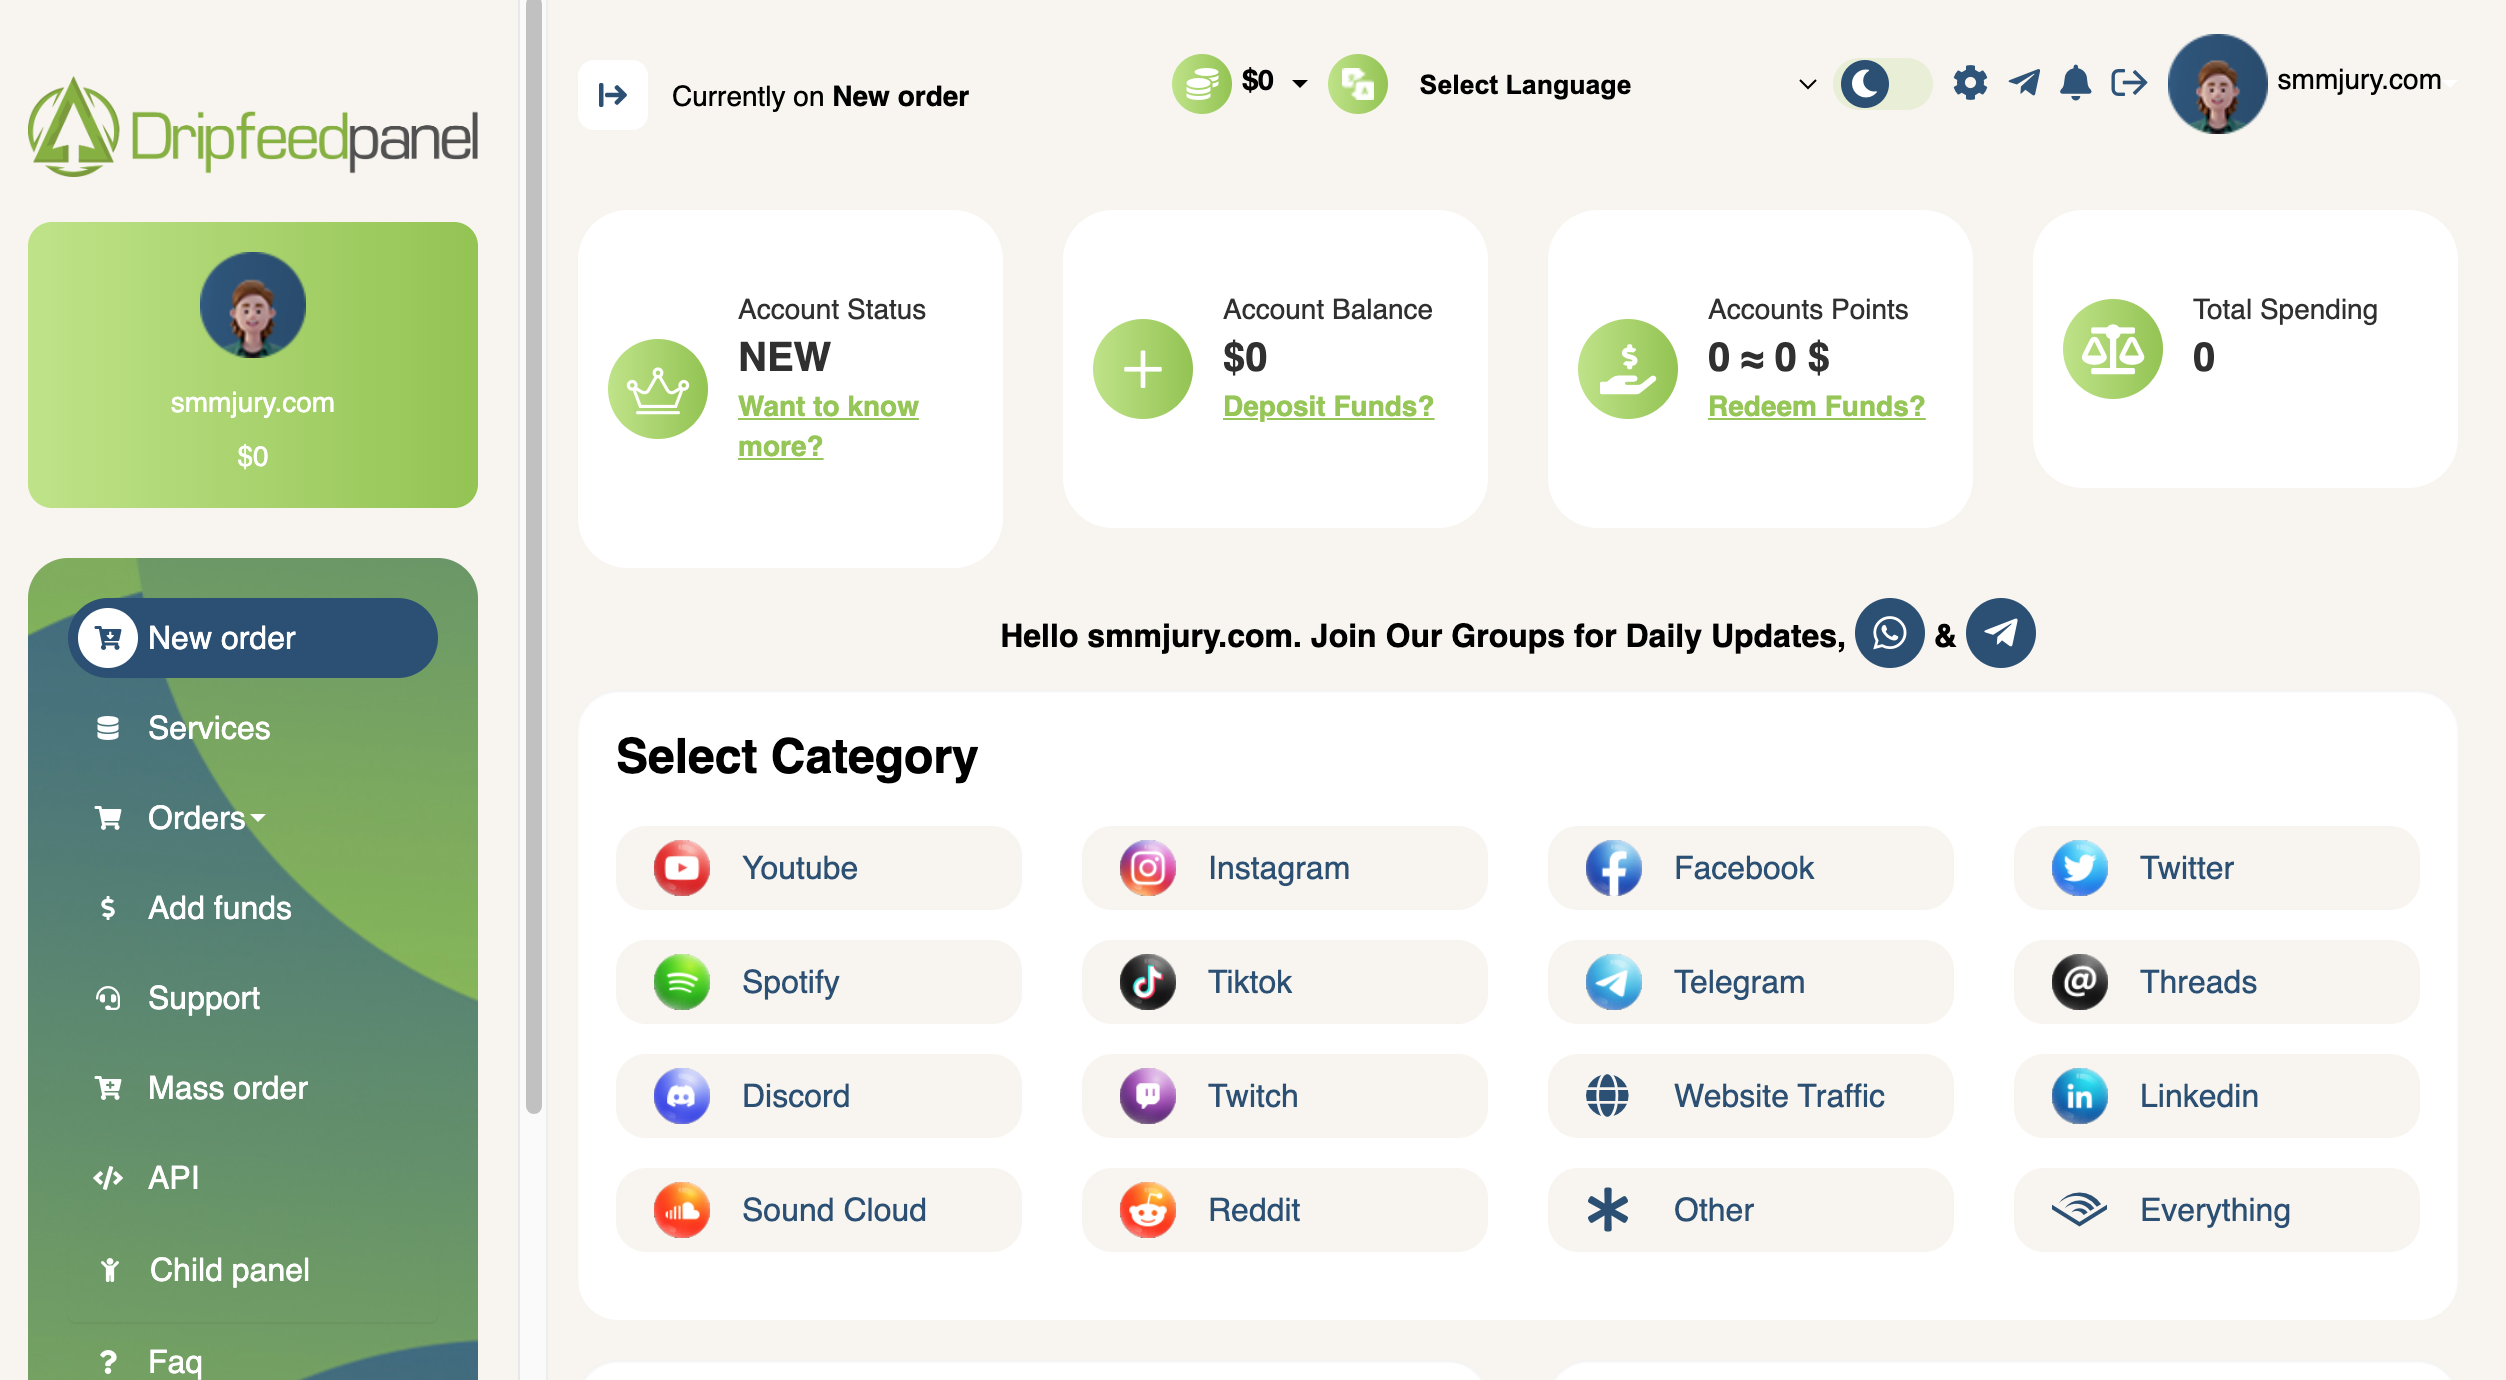2506x1380 pixels.
Task: Toggle dark mode moon switch
Action: pyautogui.click(x=1882, y=84)
